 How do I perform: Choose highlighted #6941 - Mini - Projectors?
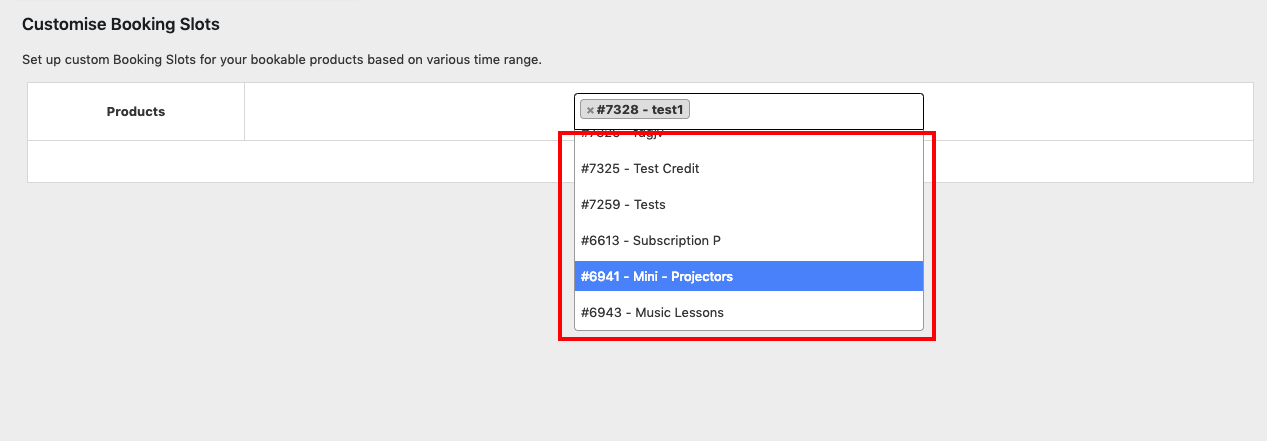tap(748, 277)
